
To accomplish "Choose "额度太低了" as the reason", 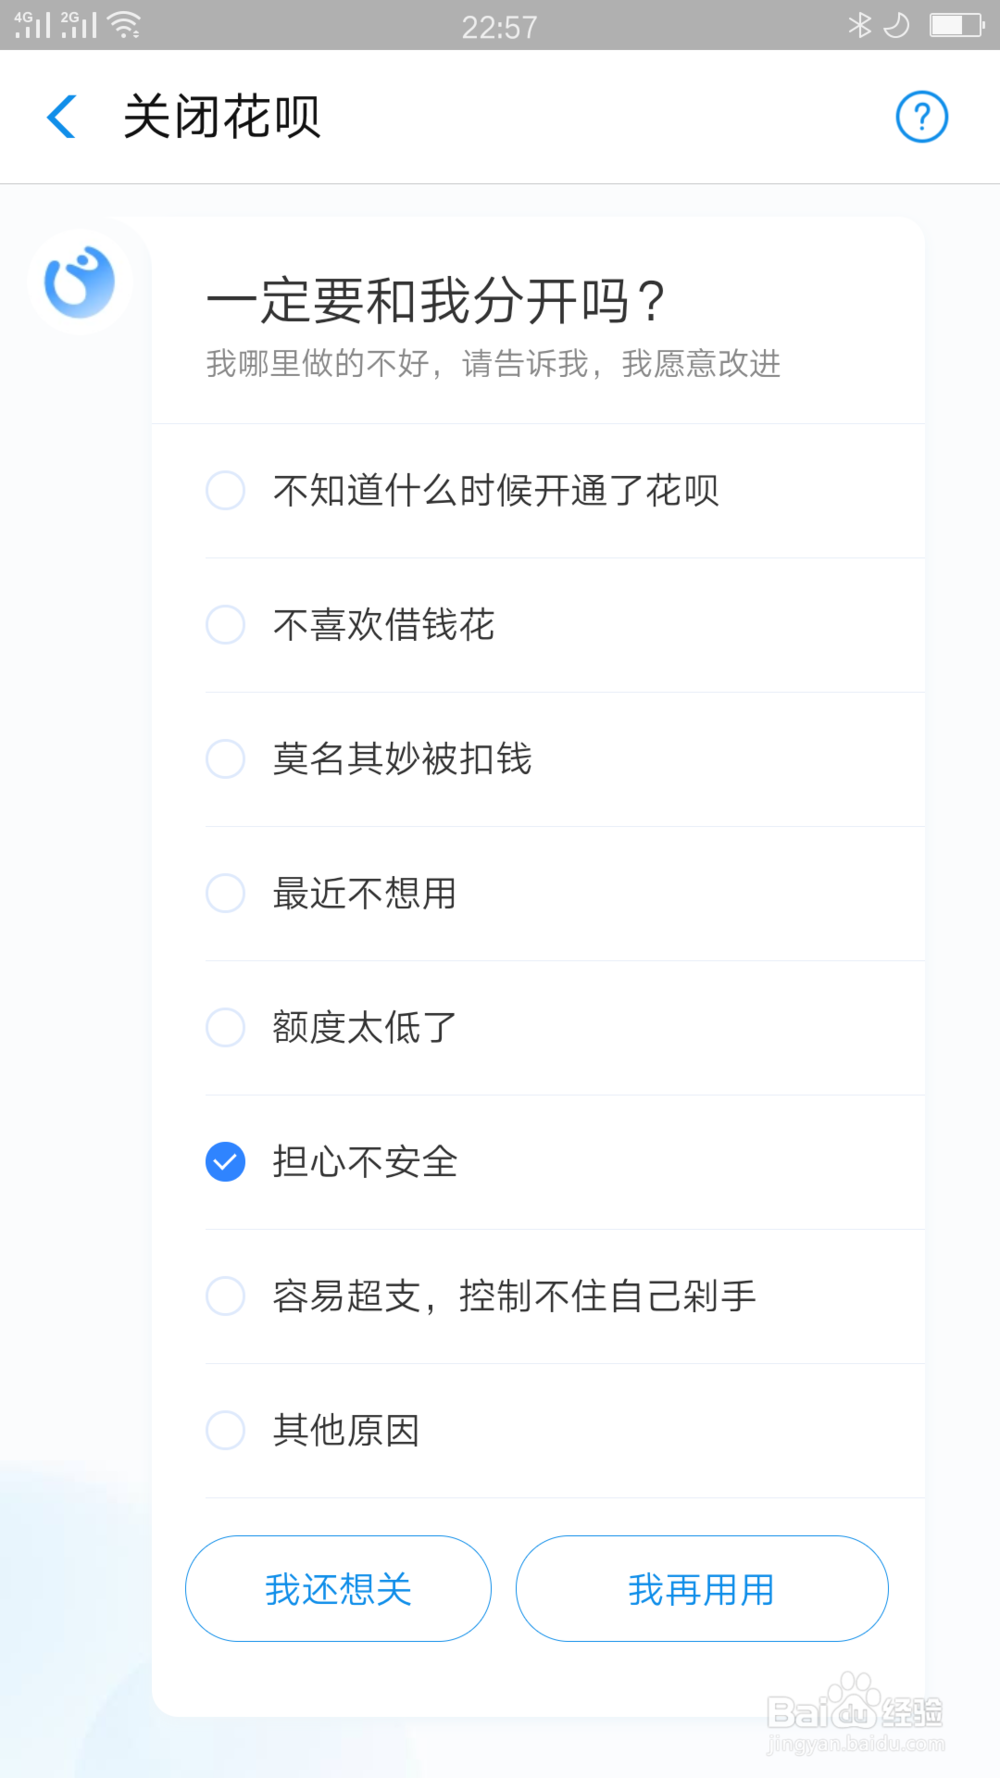I will click(x=226, y=1027).
